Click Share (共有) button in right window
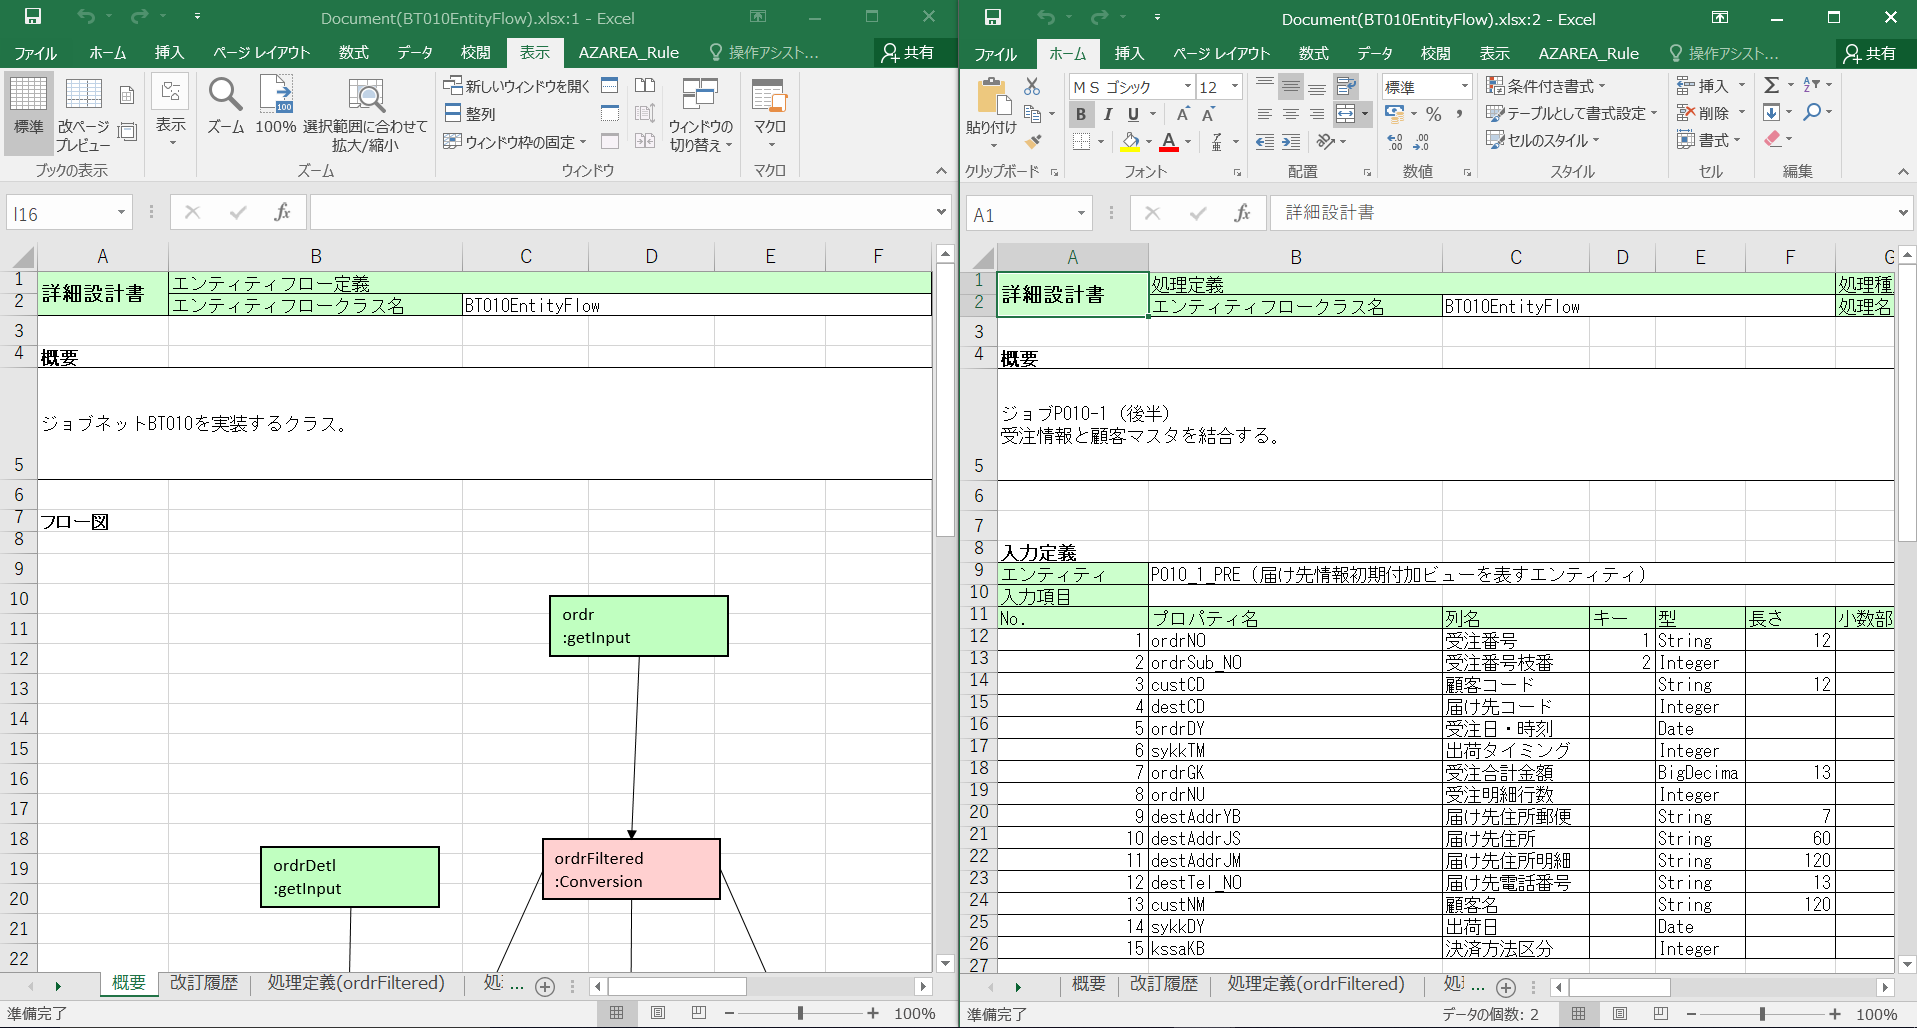Viewport: 1917px width, 1028px height. click(1869, 53)
